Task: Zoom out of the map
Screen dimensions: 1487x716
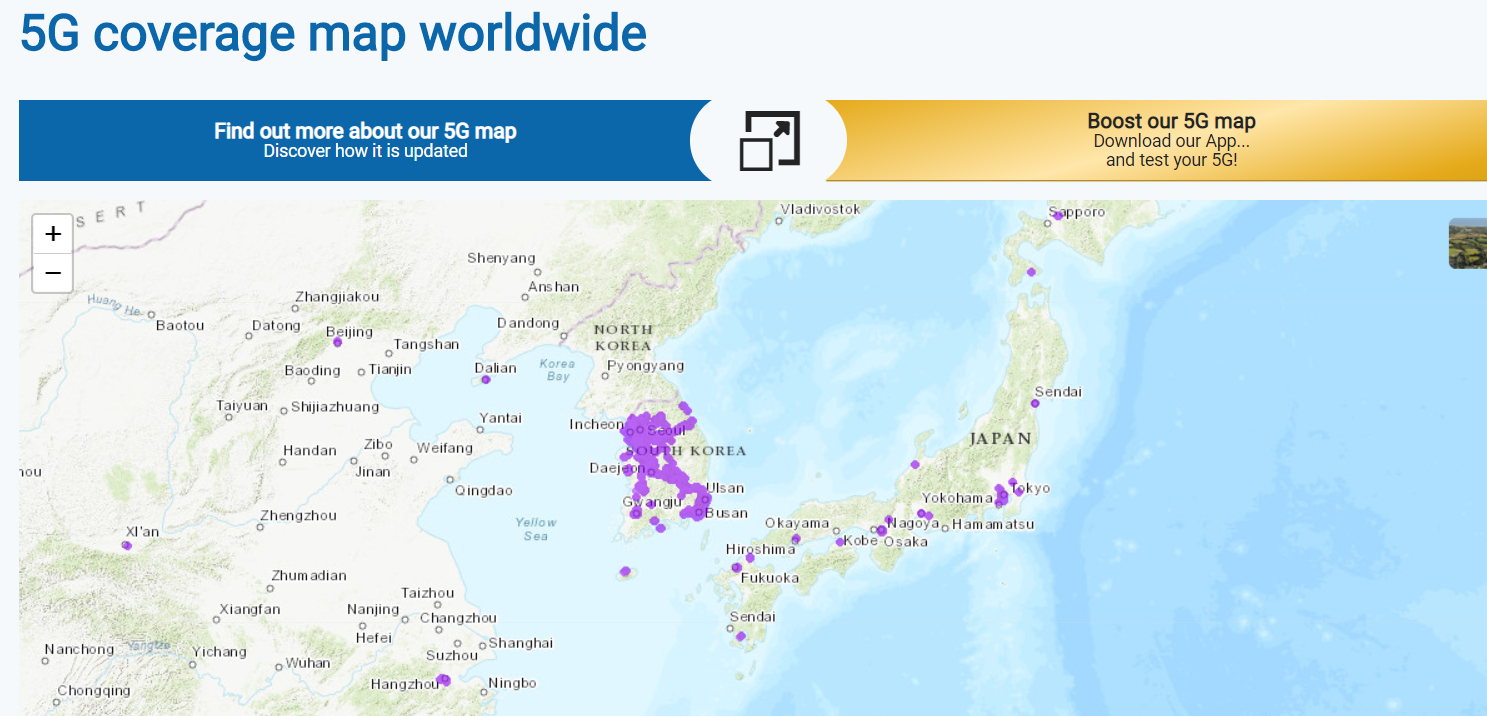Action: pos(53,273)
